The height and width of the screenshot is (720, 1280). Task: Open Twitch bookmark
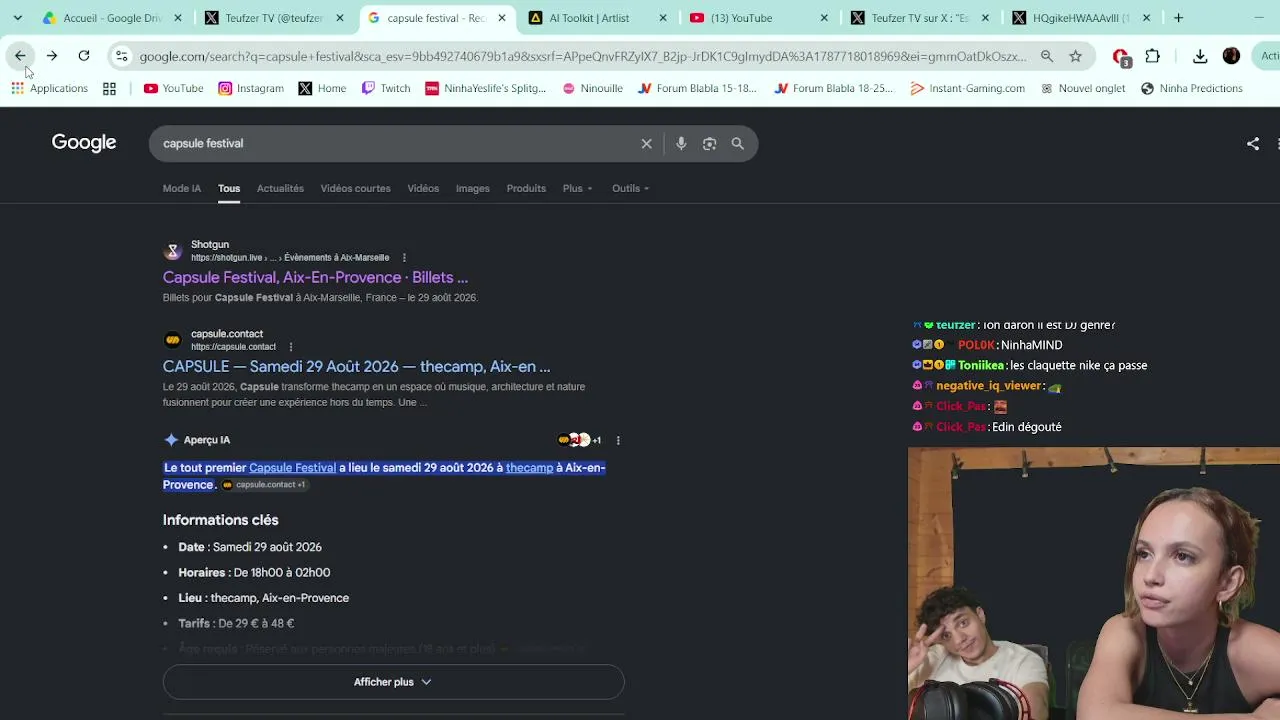click(386, 88)
